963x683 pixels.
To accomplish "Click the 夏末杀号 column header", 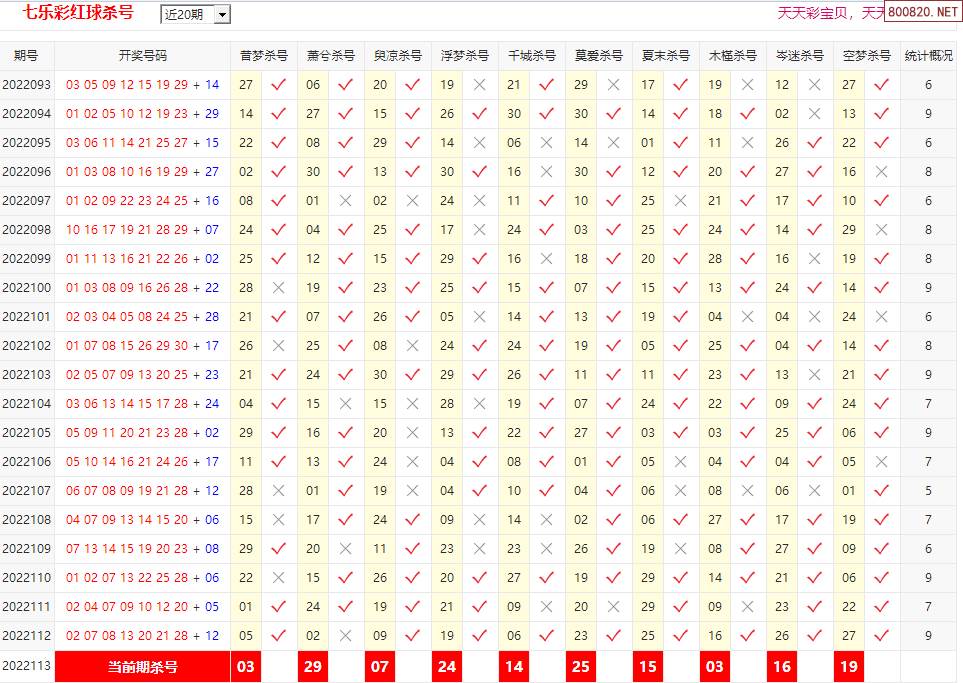I will (x=666, y=56).
